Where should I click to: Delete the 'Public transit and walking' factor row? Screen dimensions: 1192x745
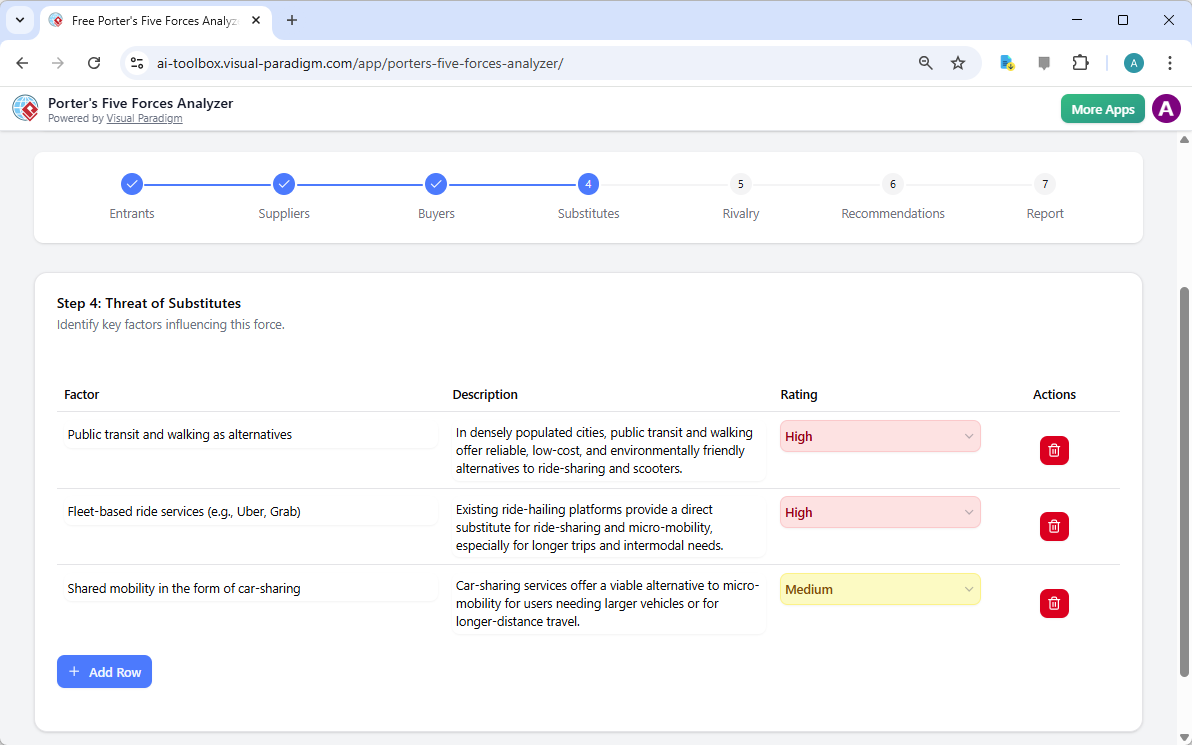point(1054,450)
